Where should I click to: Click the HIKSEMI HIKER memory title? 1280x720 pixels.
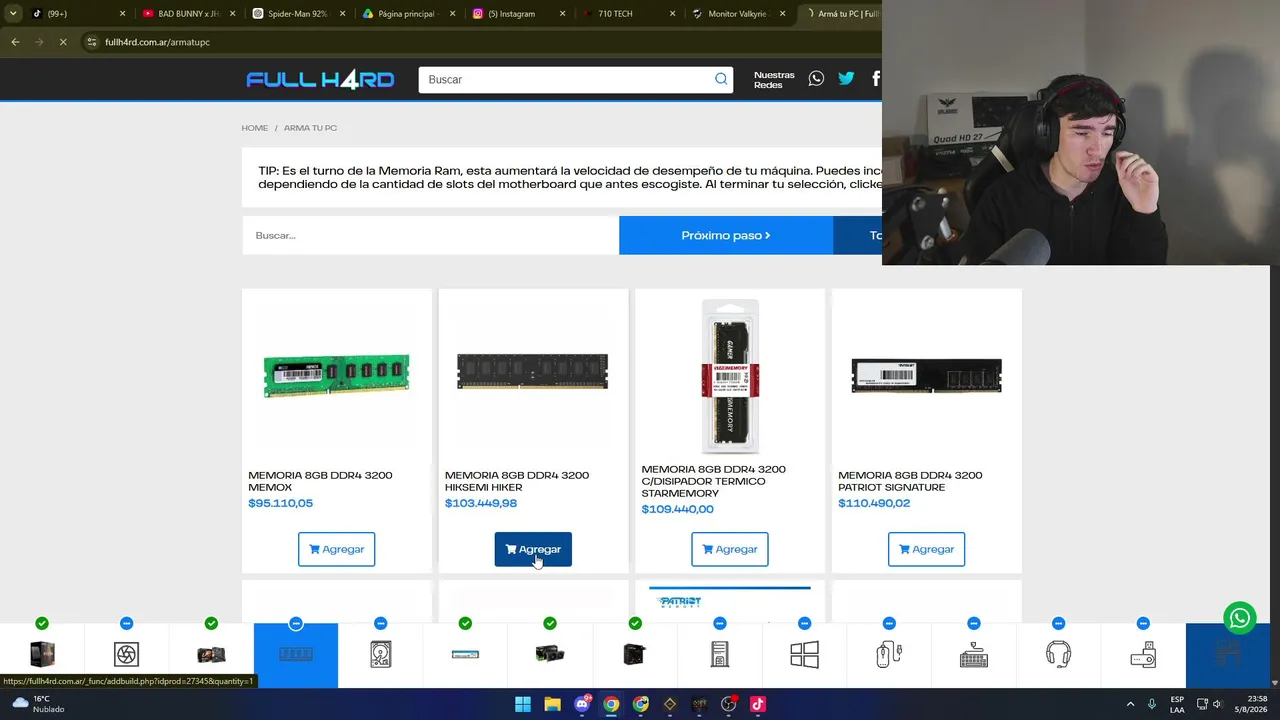tap(517, 481)
